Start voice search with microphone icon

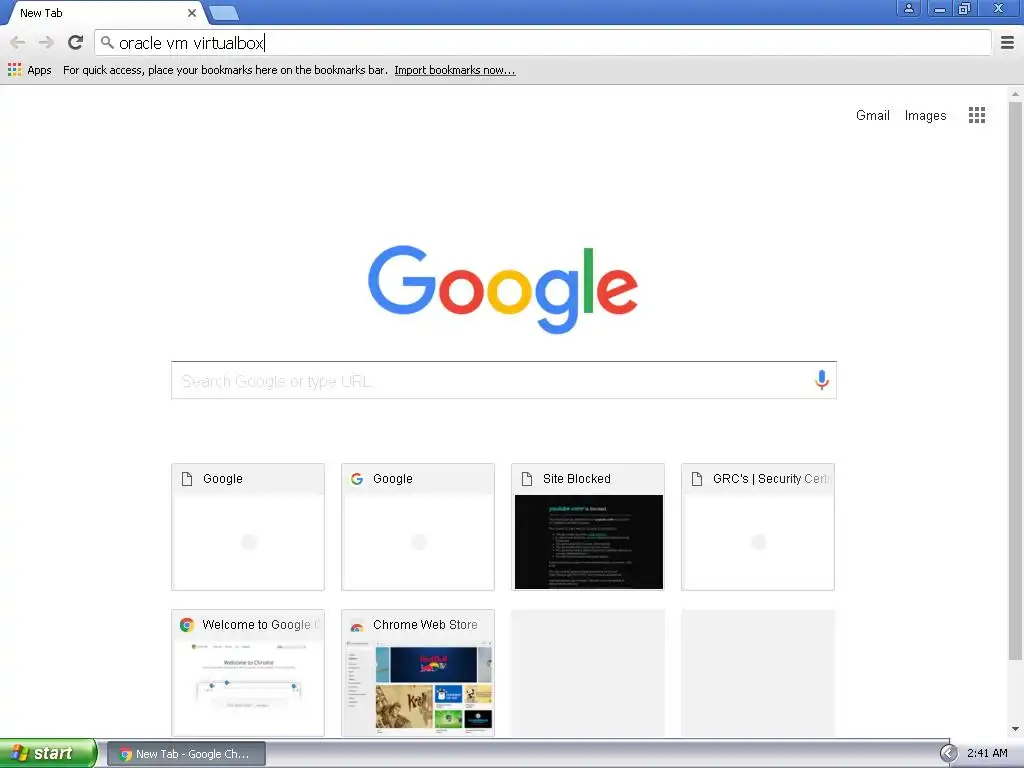(x=822, y=380)
